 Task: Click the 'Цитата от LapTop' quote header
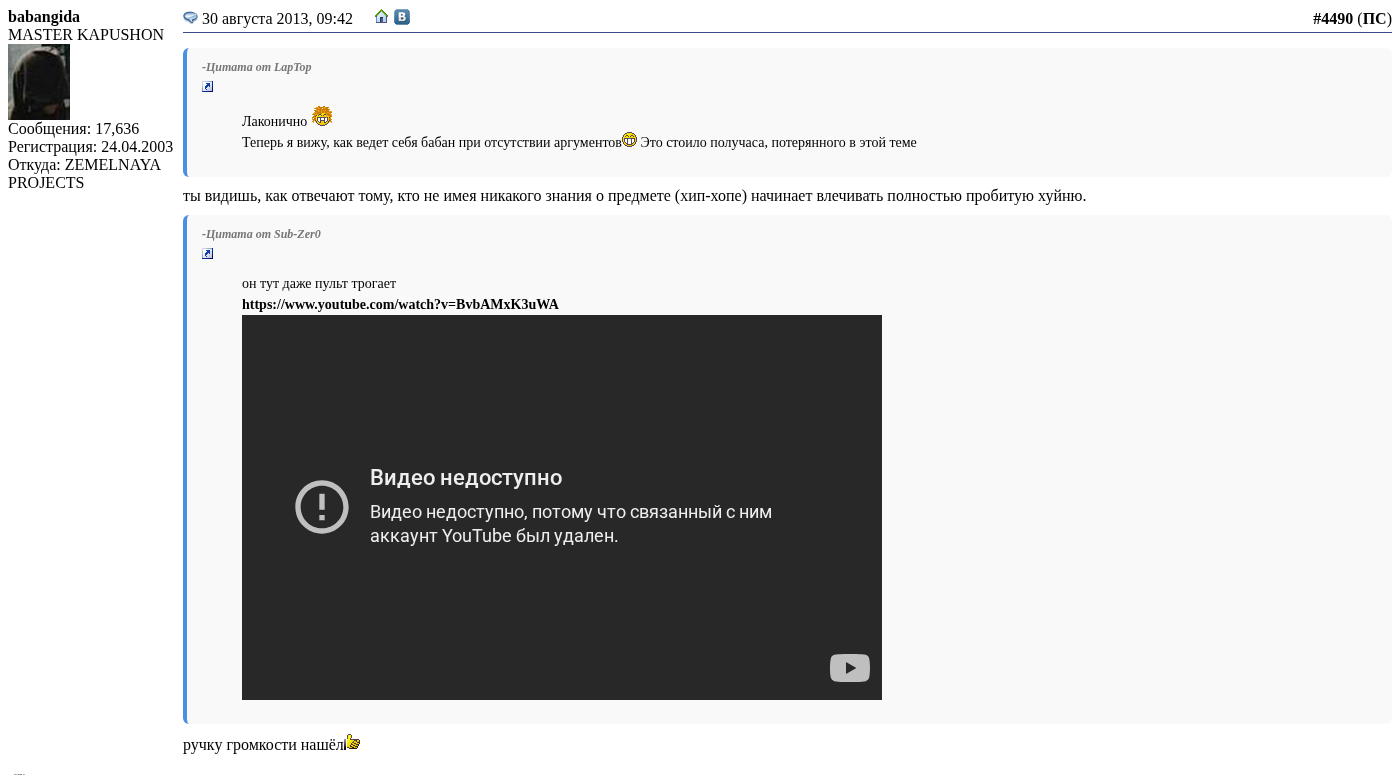click(257, 67)
